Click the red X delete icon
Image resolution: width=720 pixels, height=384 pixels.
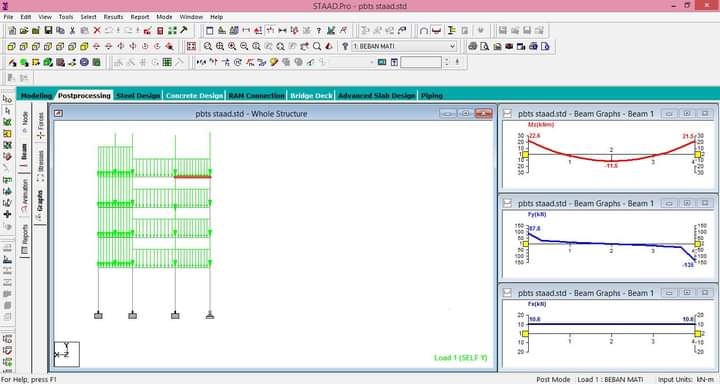[x=97, y=31]
